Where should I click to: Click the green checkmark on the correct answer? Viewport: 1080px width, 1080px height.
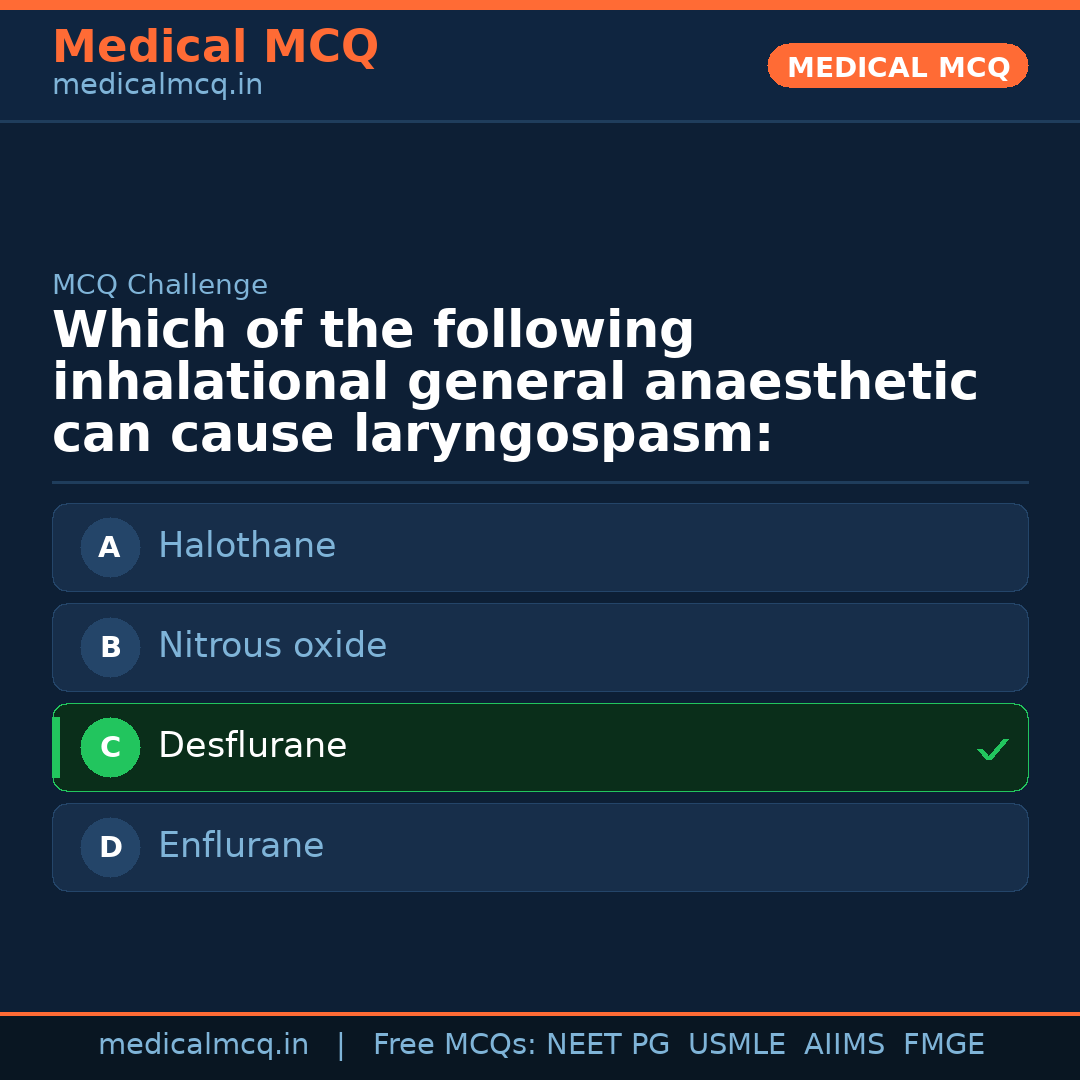tap(992, 749)
